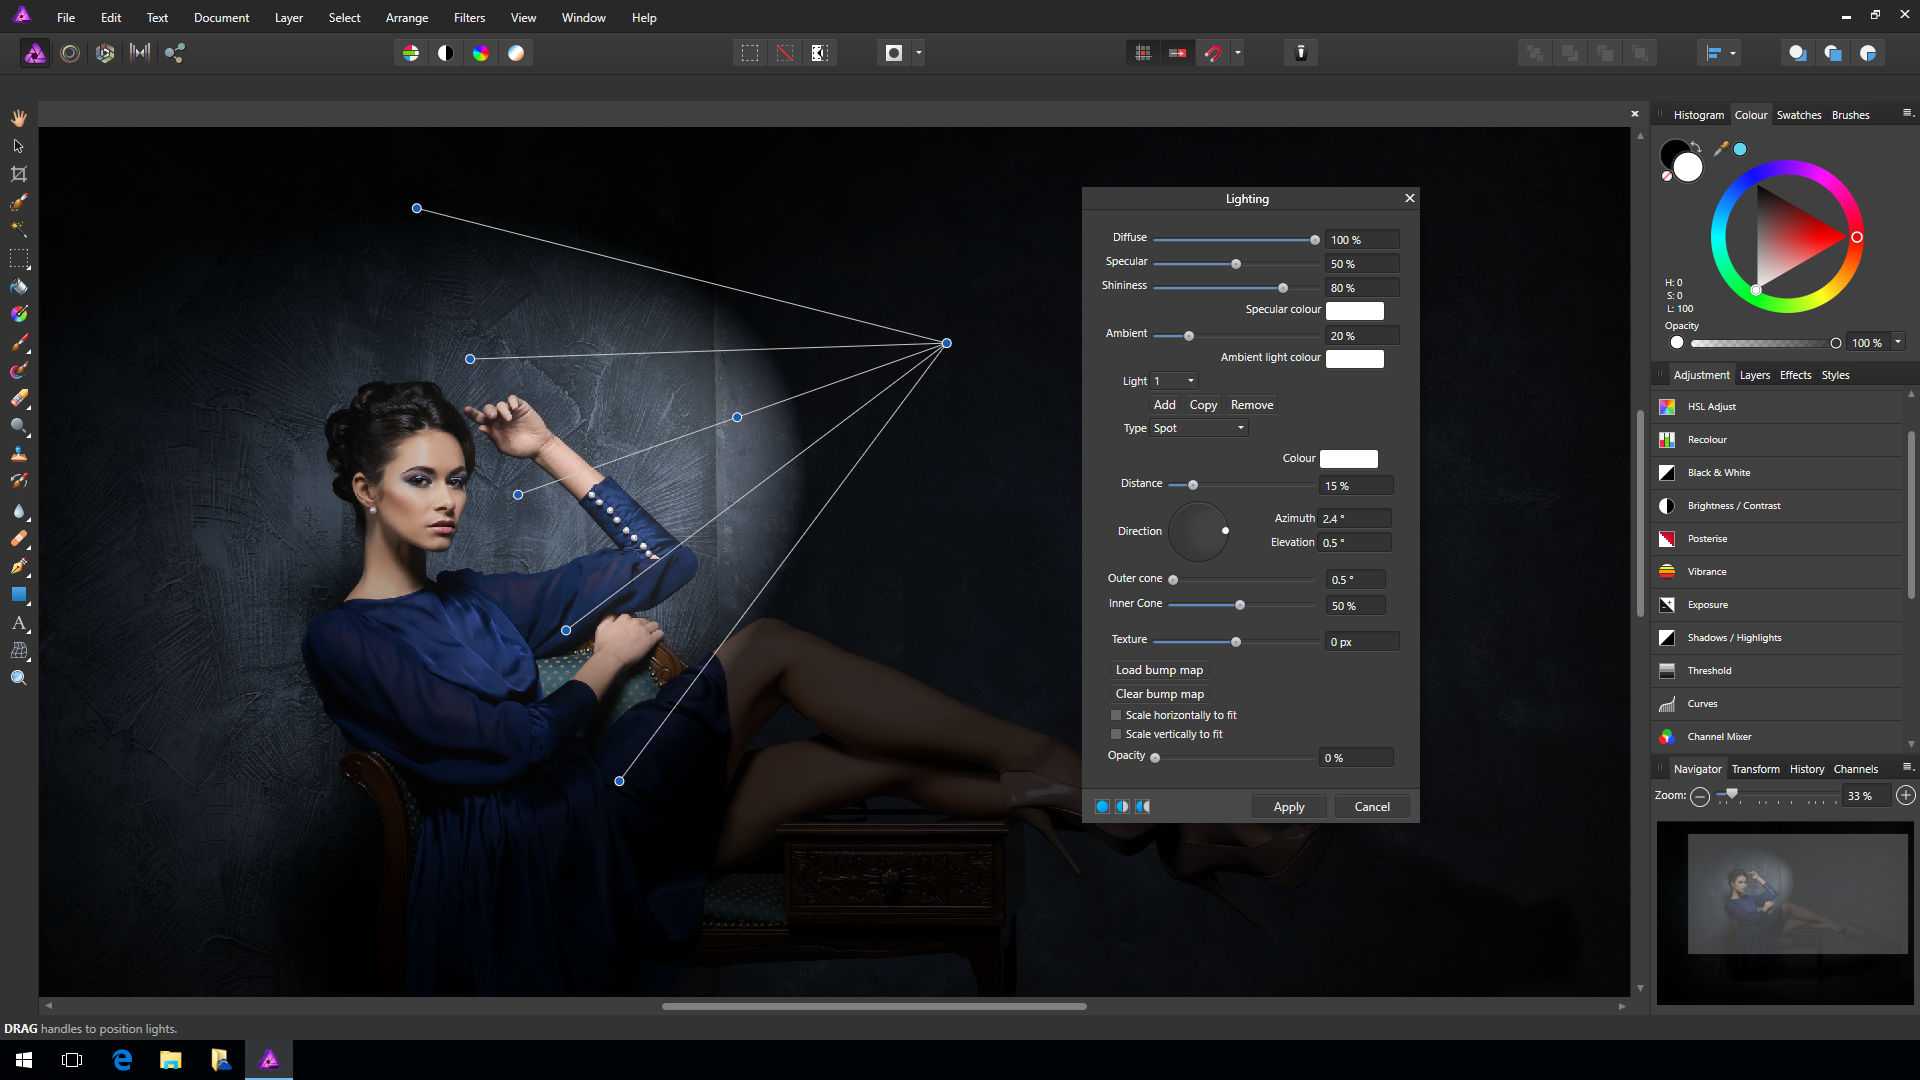
Task: Click the Curves adjustment icon
Action: (x=1667, y=702)
